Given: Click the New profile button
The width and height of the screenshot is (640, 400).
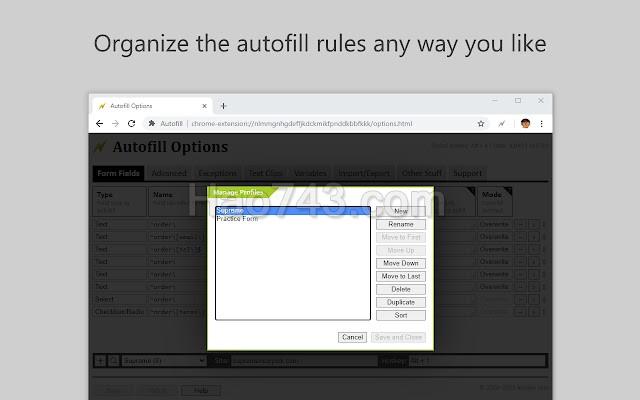Looking at the screenshot, I should [401, 211].
